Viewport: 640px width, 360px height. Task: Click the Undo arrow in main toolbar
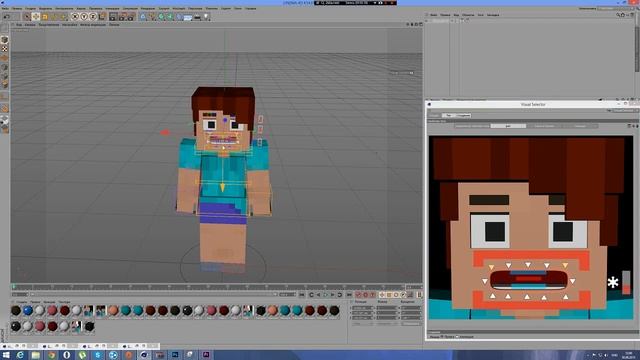tap(7, 17)
